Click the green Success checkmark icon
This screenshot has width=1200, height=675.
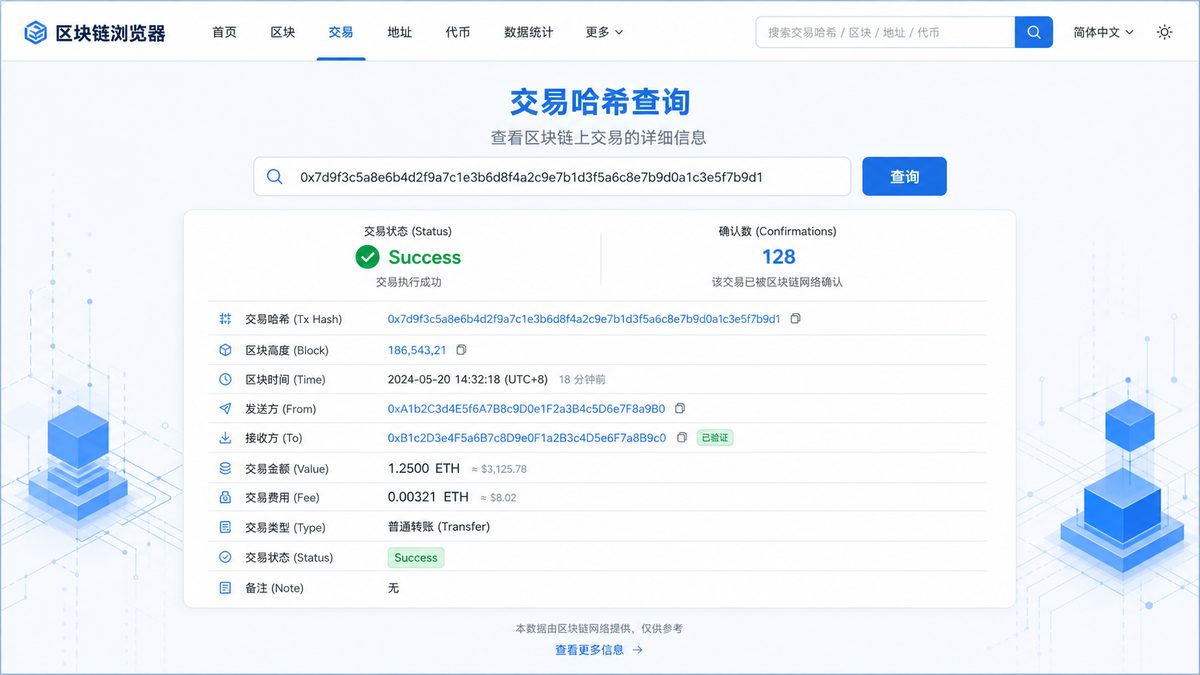(x=367, y=257)
